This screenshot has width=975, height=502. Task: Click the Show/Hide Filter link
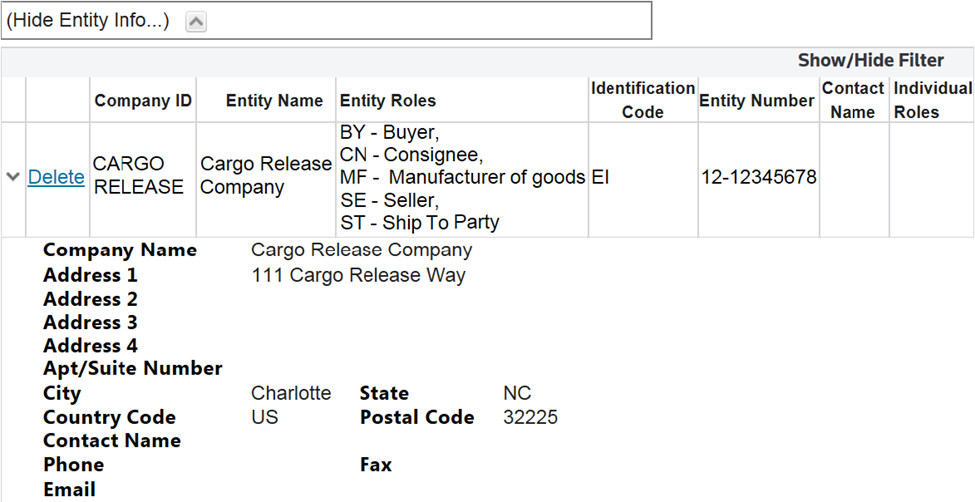pyautogui.click(x=870, y=61)
